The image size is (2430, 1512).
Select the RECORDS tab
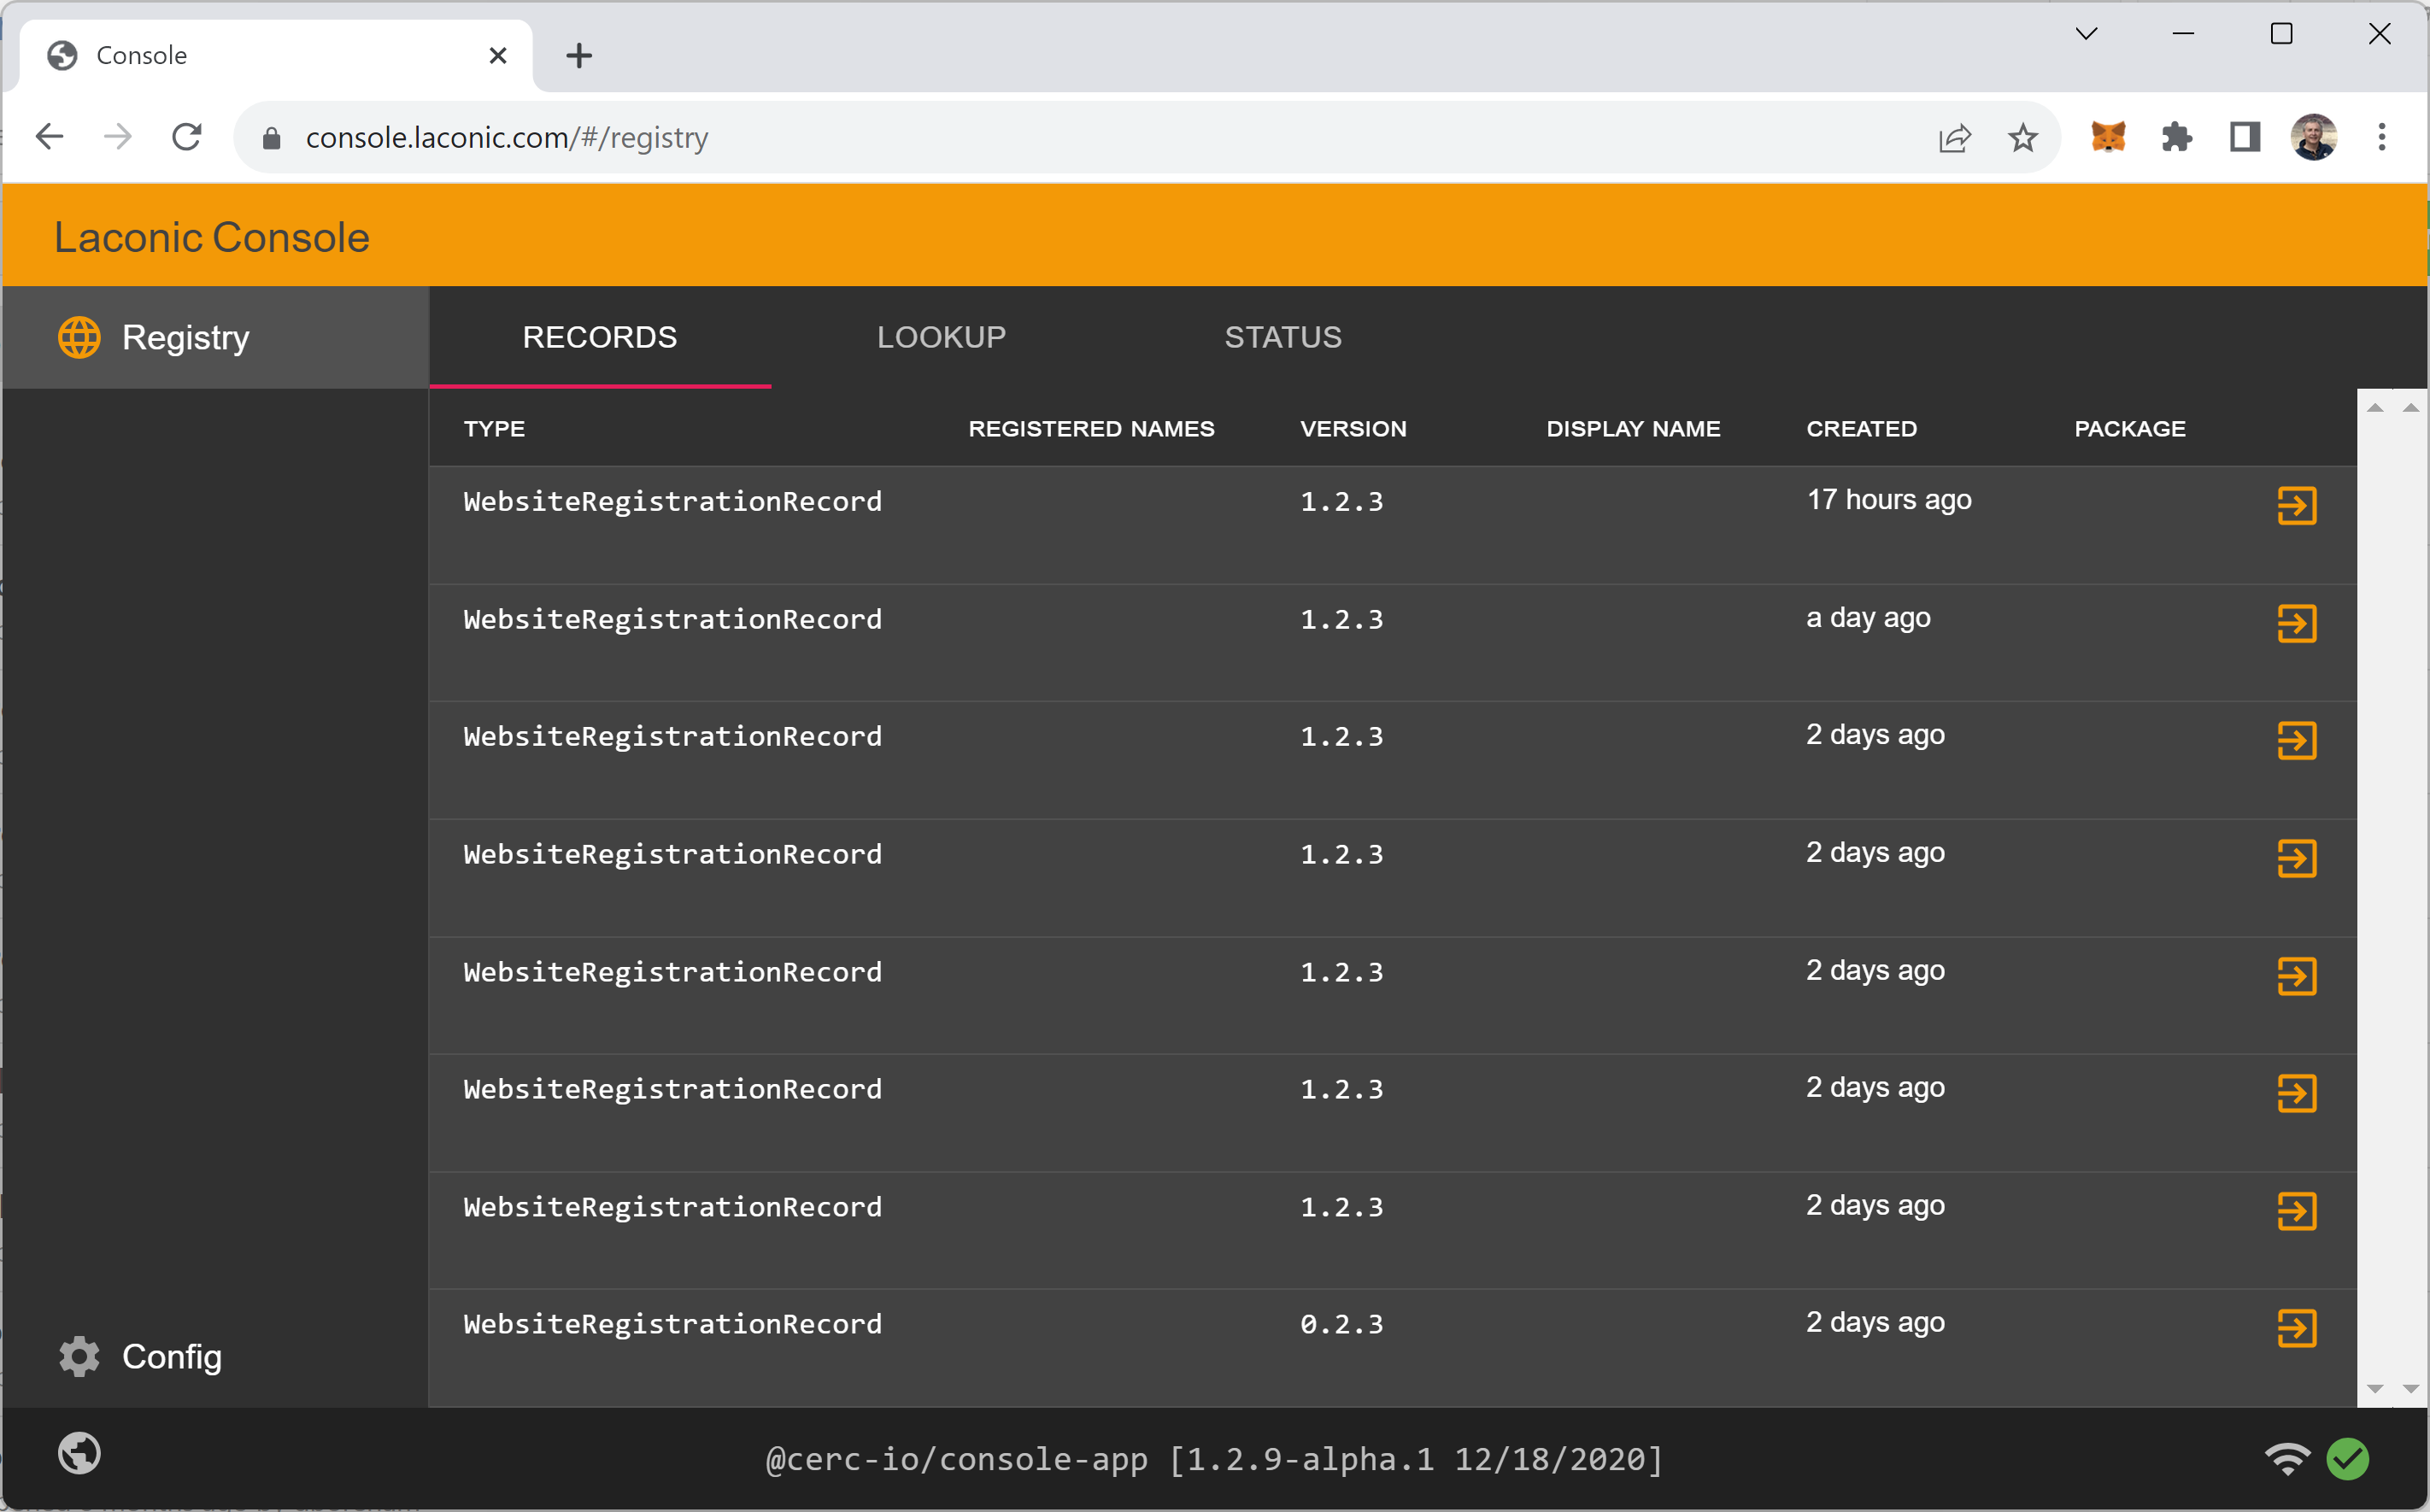tap(599, 337)
